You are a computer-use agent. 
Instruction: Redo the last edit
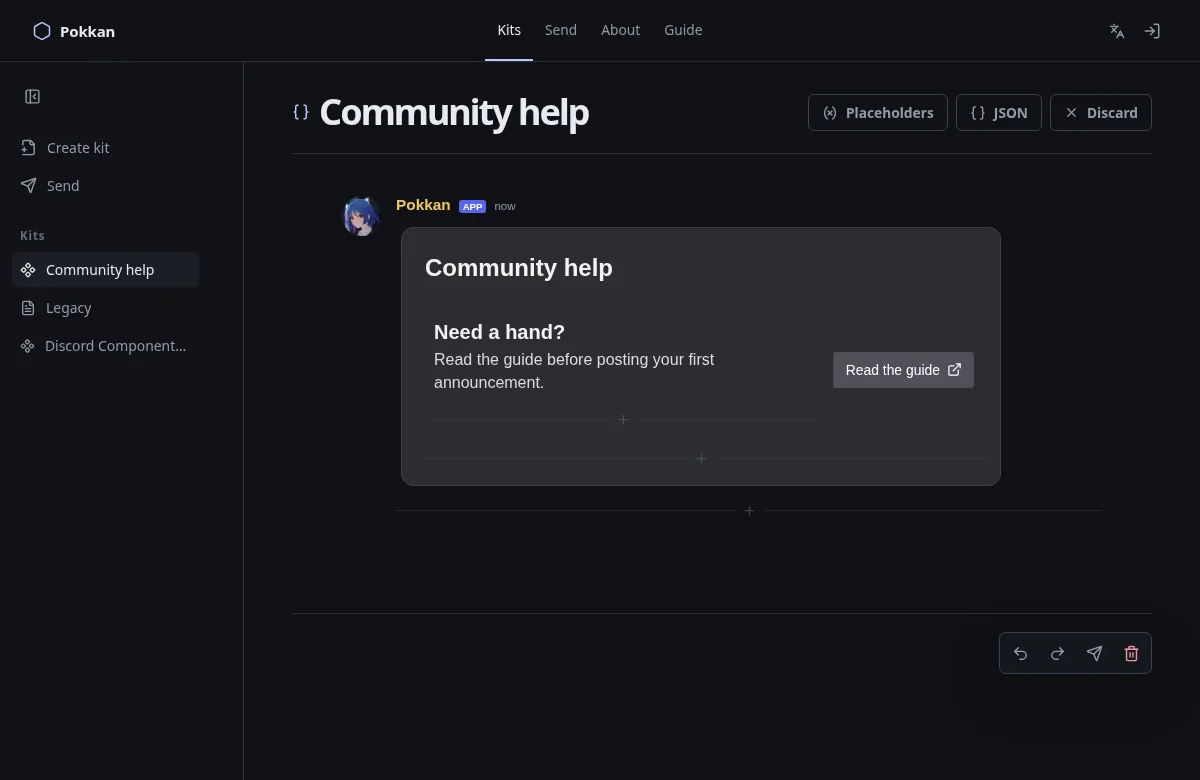tap(1057, 653)
